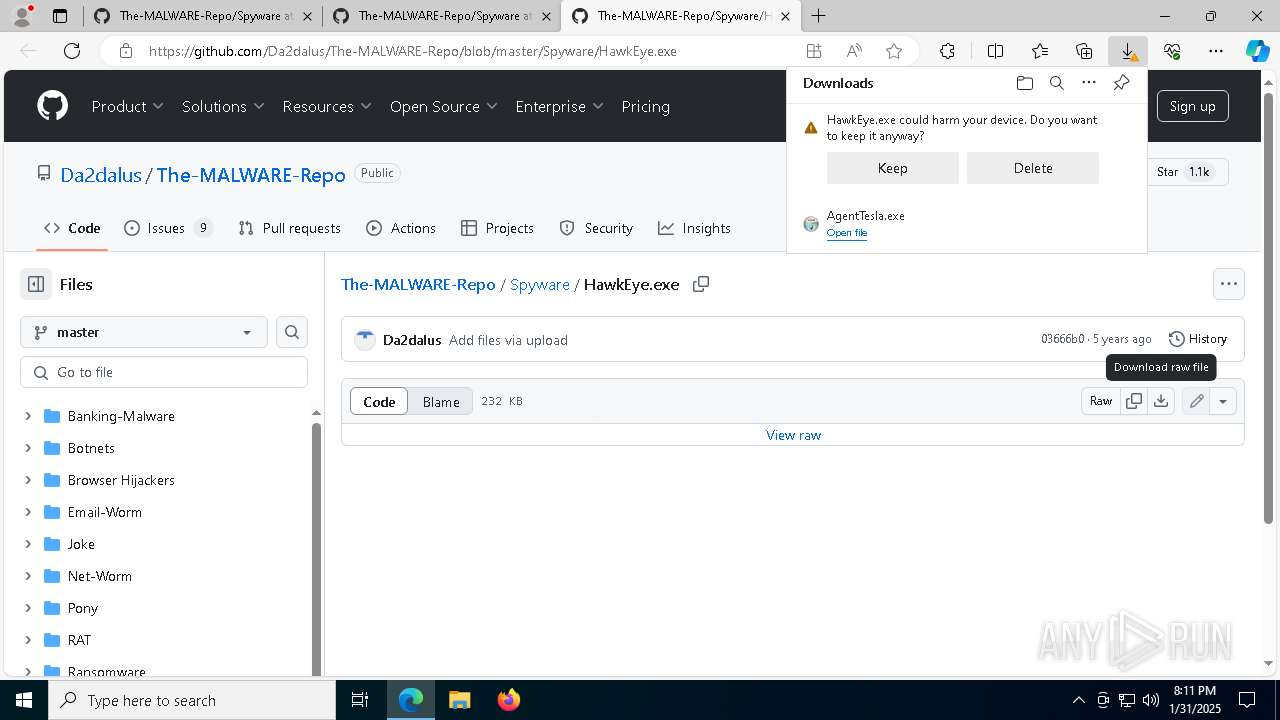Open the Code repository tab
Viewport: 1280px width, 720px height.
72,228
